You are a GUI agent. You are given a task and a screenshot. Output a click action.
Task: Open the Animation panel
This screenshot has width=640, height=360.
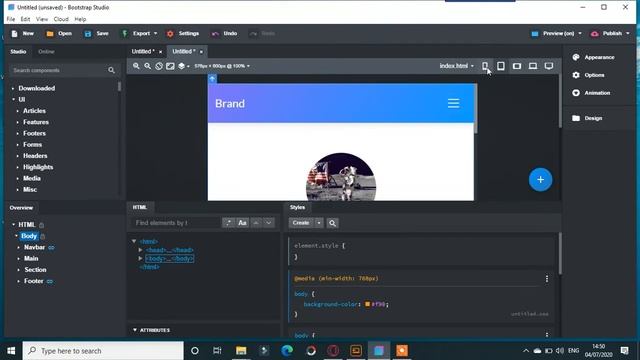pos(591,93)
